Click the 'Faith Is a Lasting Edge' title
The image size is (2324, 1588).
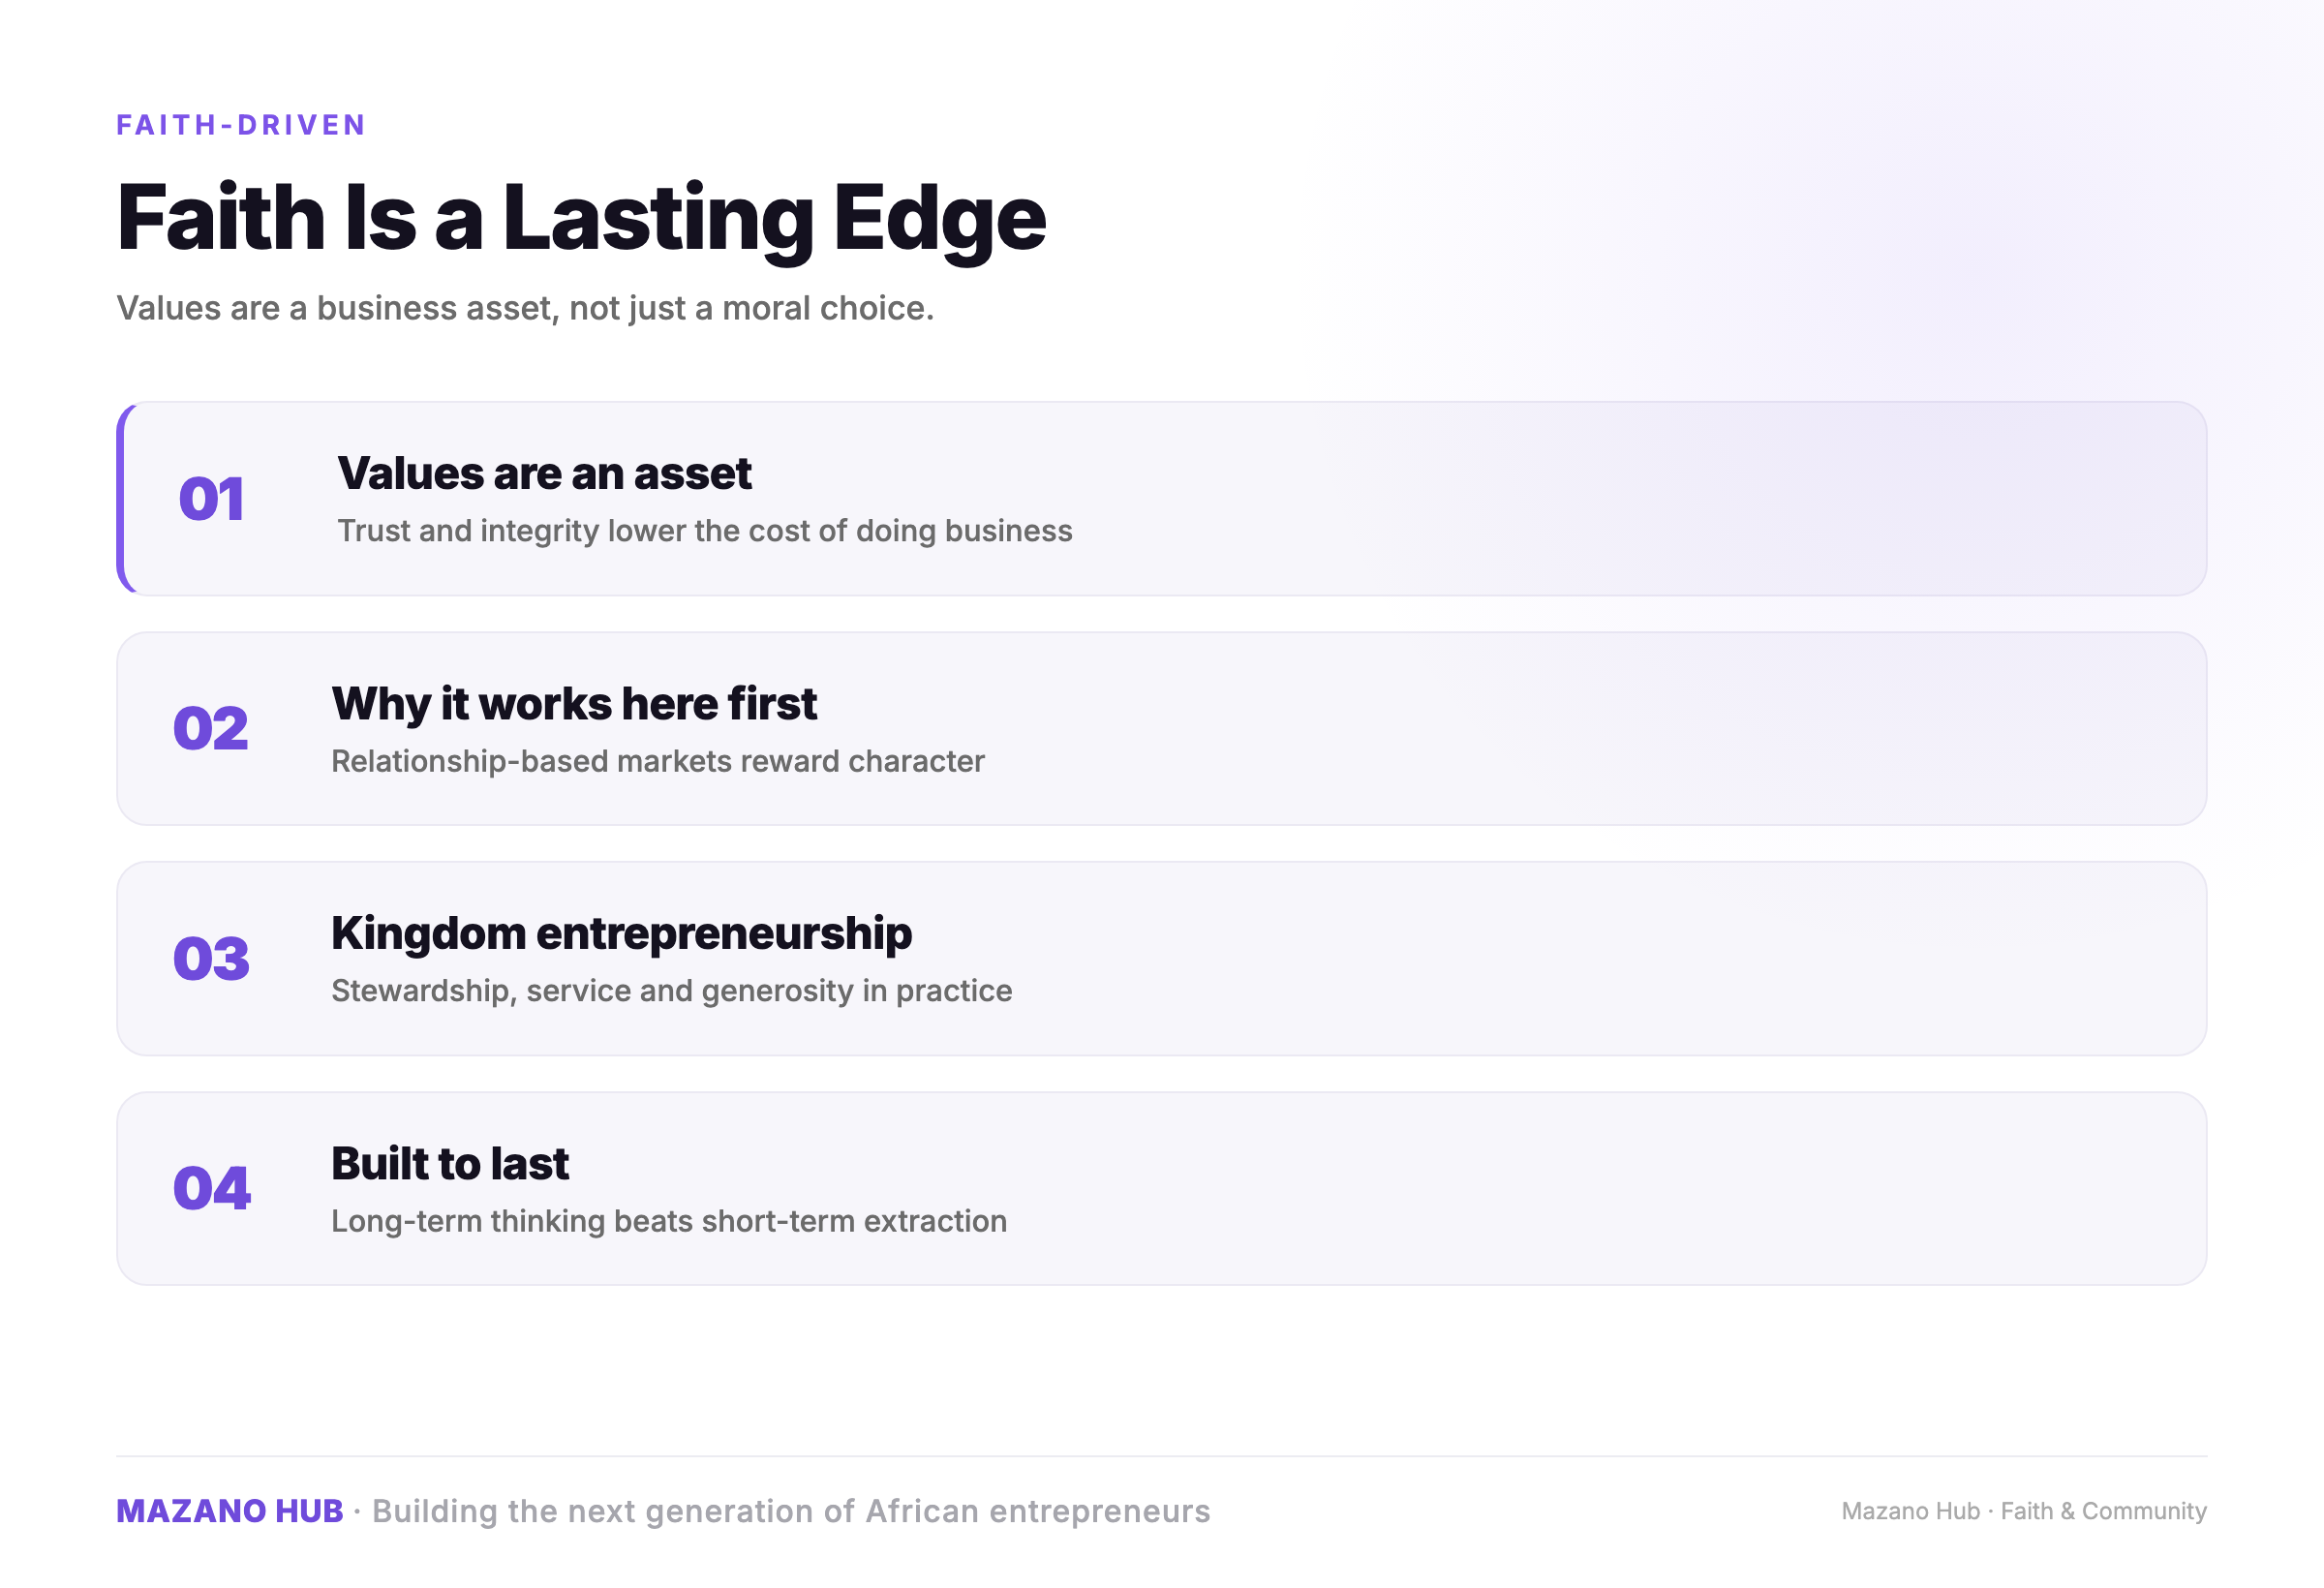(581, 218)
